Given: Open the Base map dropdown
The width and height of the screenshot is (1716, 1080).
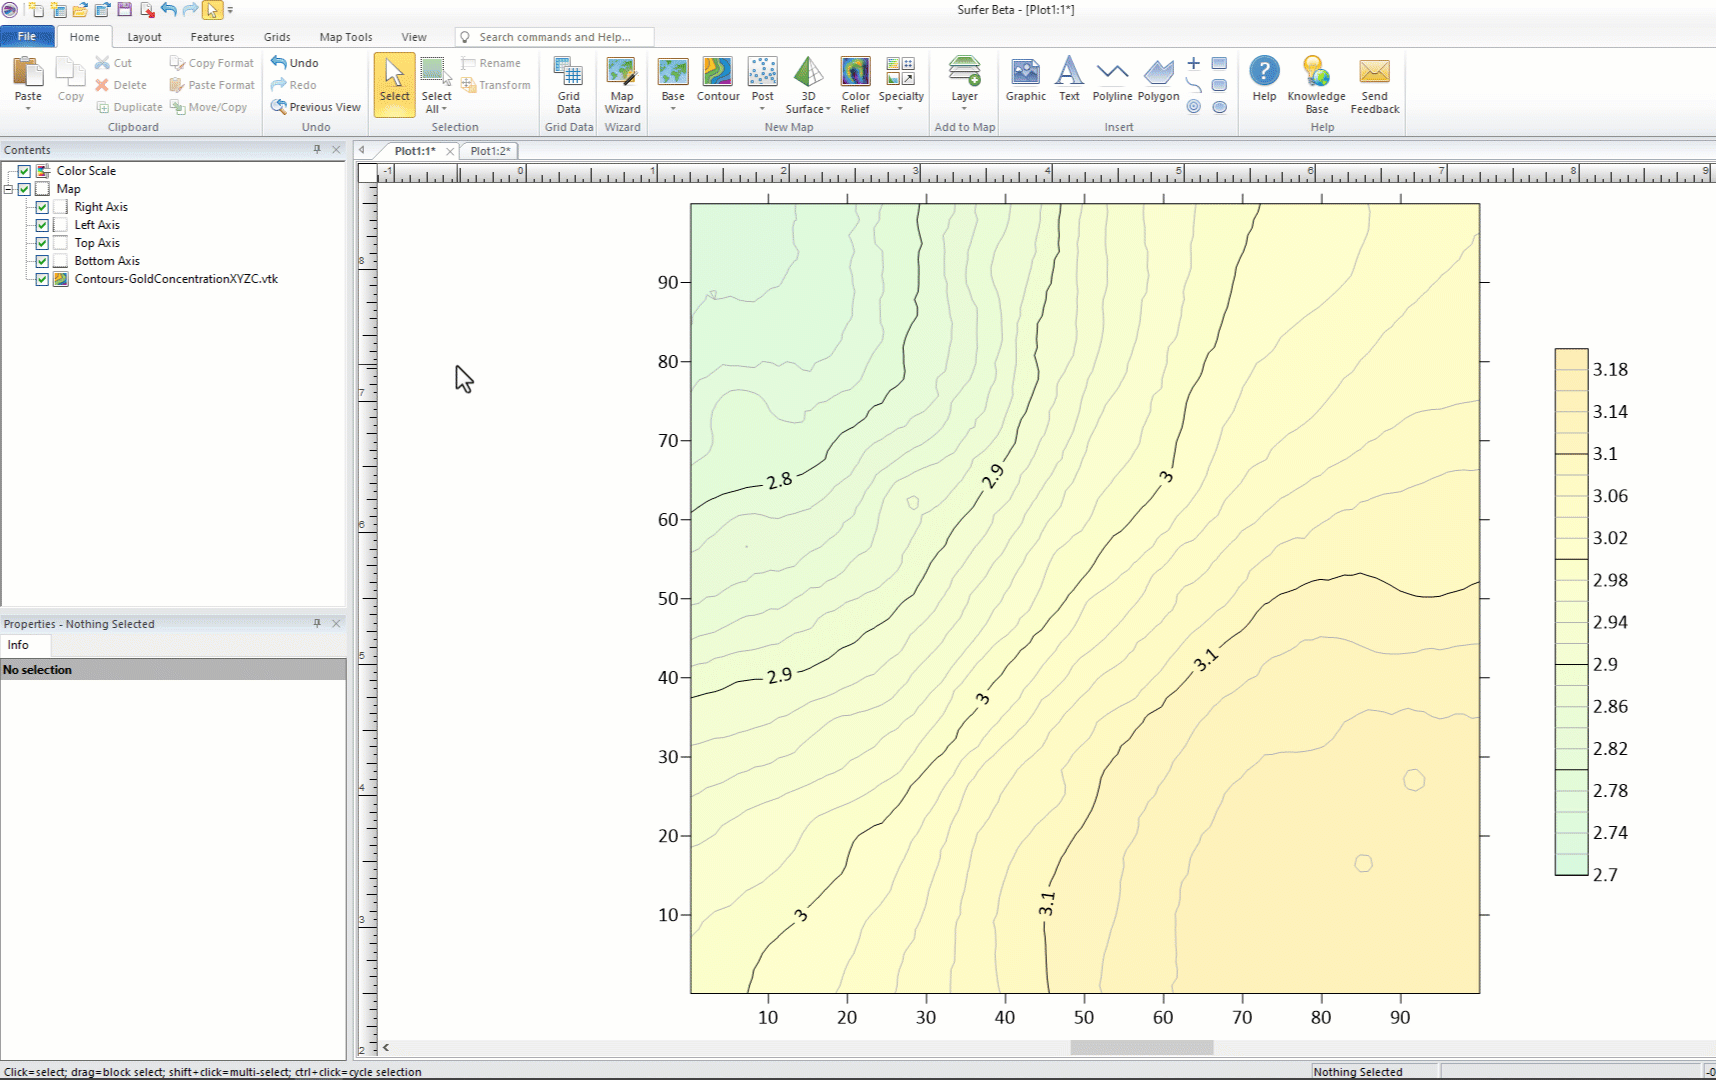Looking at the screenshot, I should click(673, 108).
